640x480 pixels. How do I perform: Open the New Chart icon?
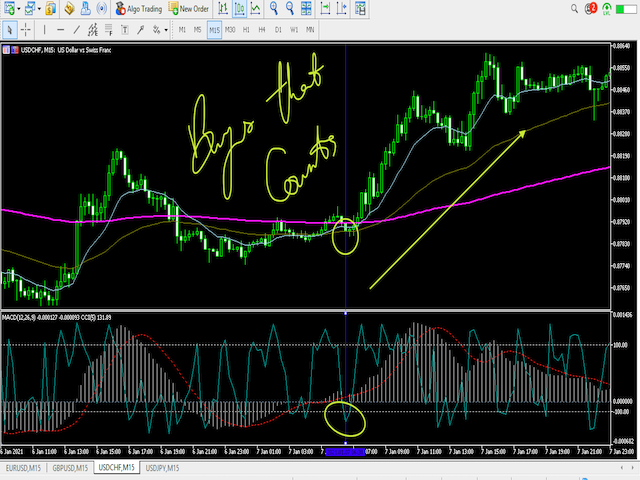[x=9, y=8]
